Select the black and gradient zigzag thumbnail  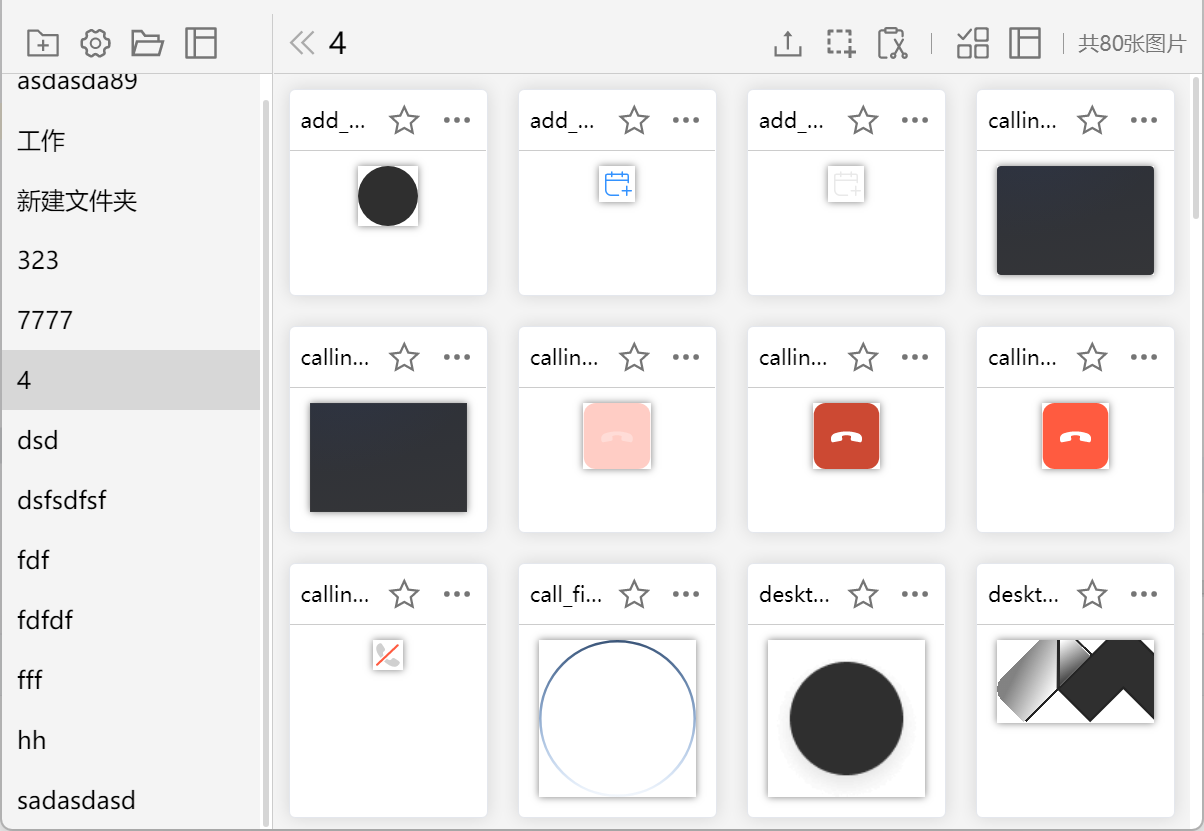point(1075,681)
